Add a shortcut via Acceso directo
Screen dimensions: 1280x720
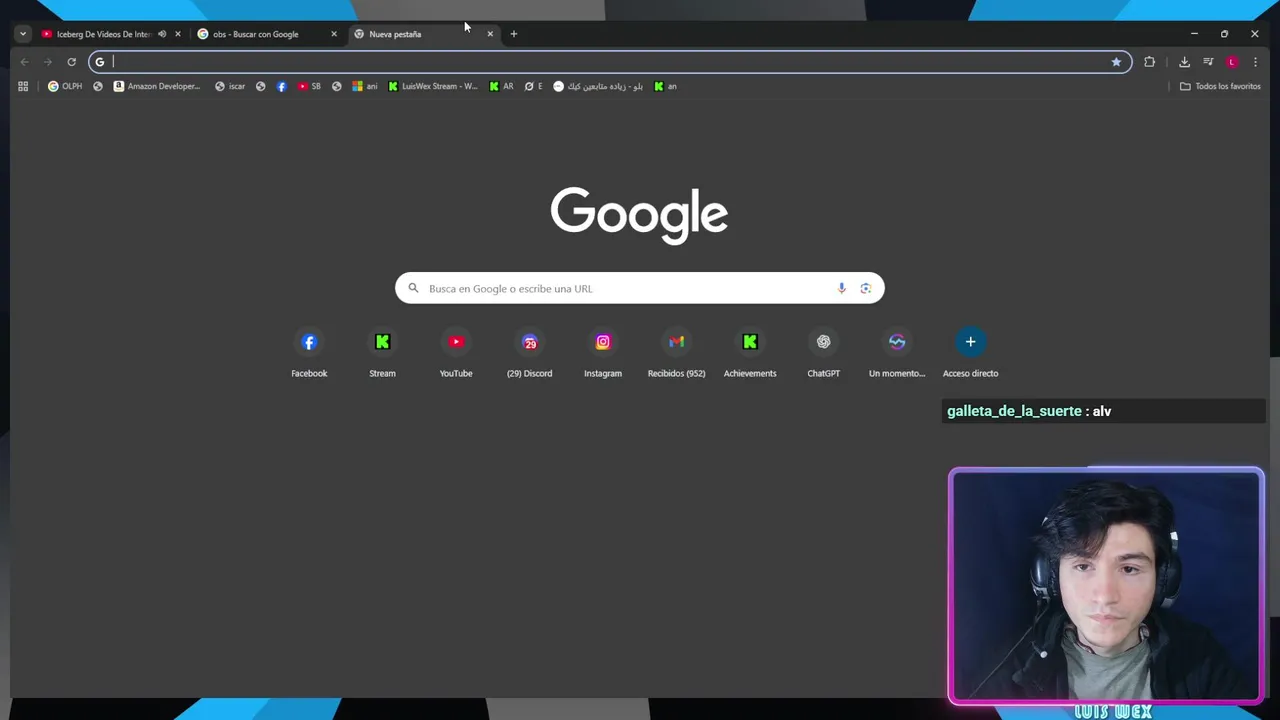tap(970, 353)
